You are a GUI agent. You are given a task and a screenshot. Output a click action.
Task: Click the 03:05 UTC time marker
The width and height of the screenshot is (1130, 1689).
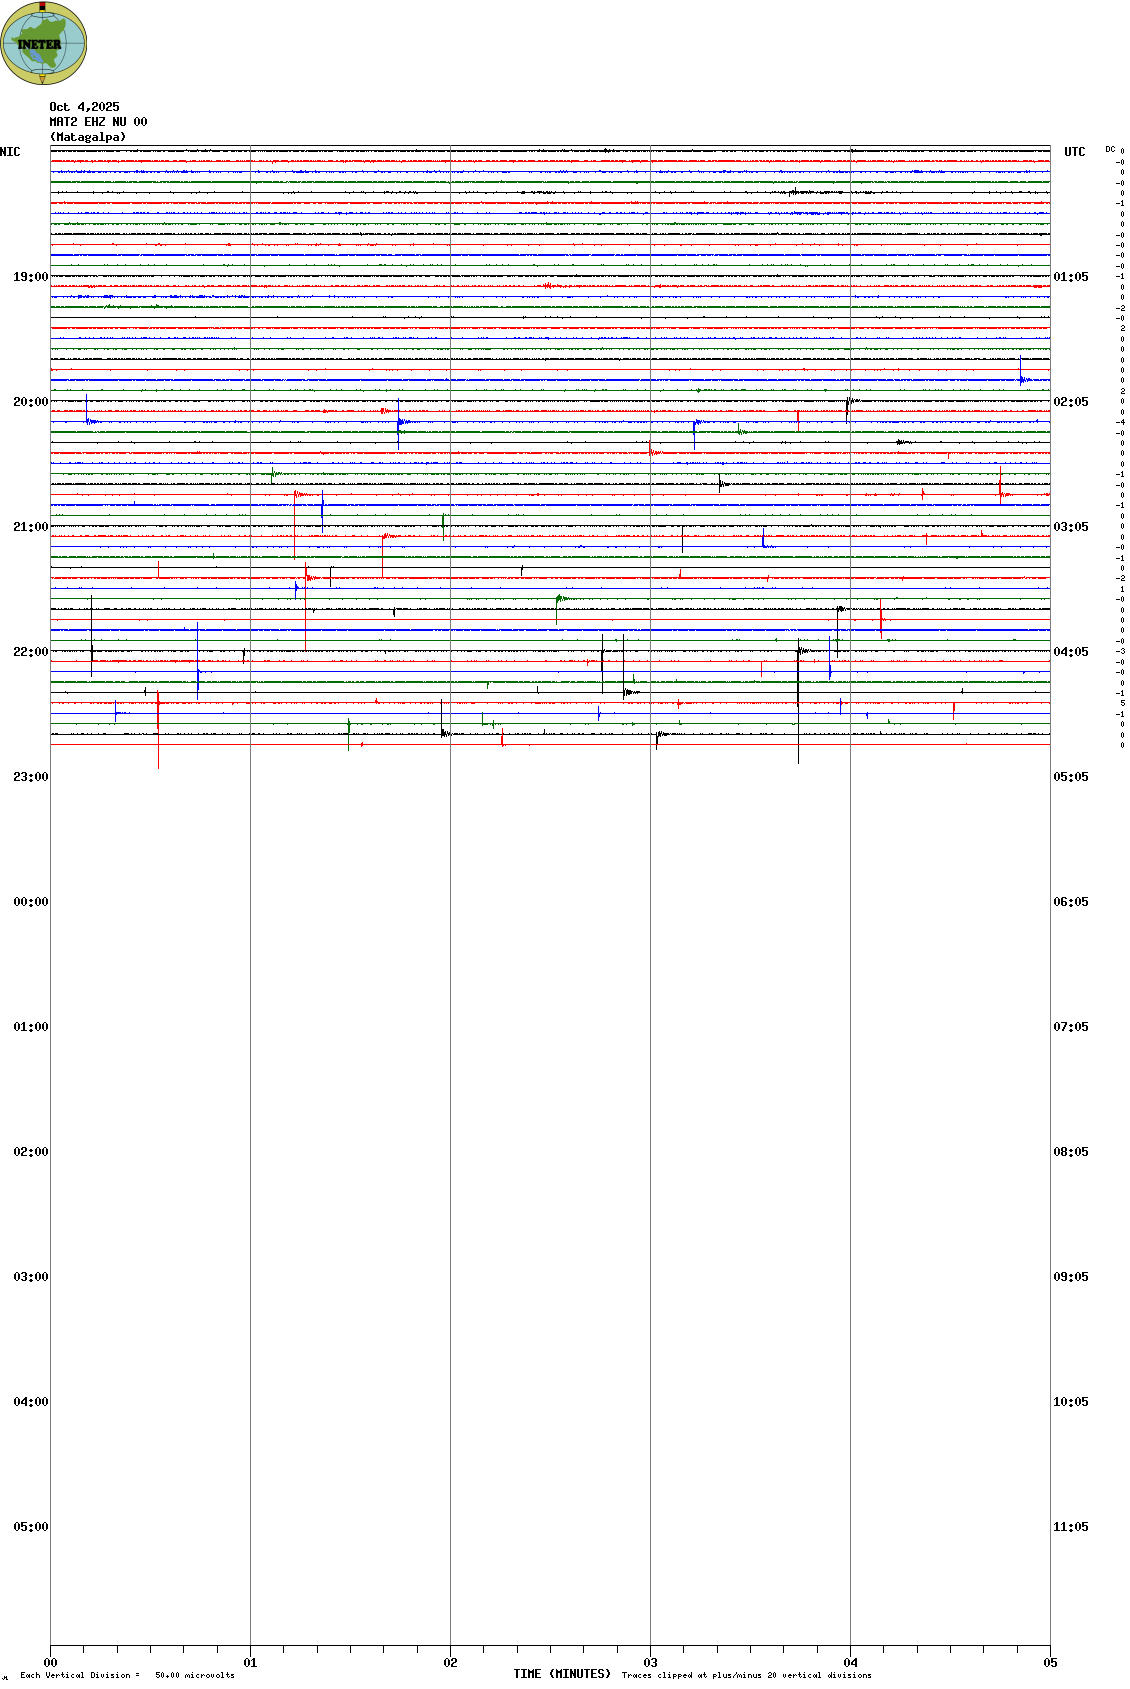(1070, 527)
